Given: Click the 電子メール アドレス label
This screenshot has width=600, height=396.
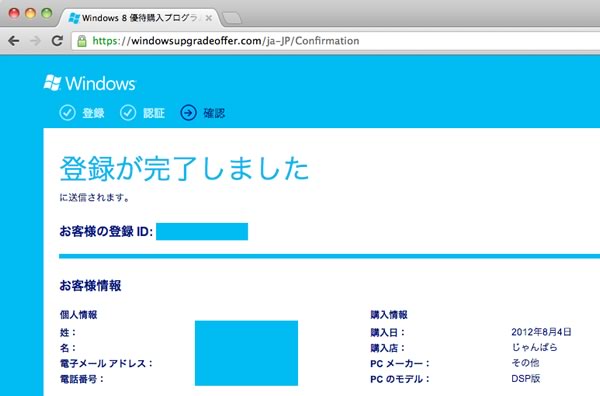Looking at the screenshot, I should pos(106,363).
